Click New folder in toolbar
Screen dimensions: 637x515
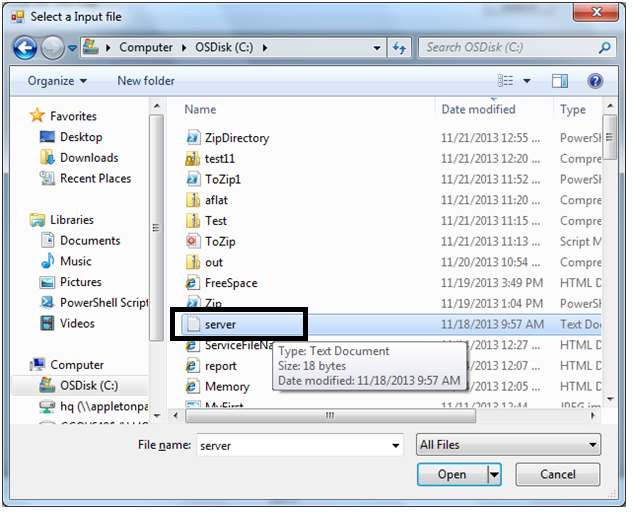(146, 81)
